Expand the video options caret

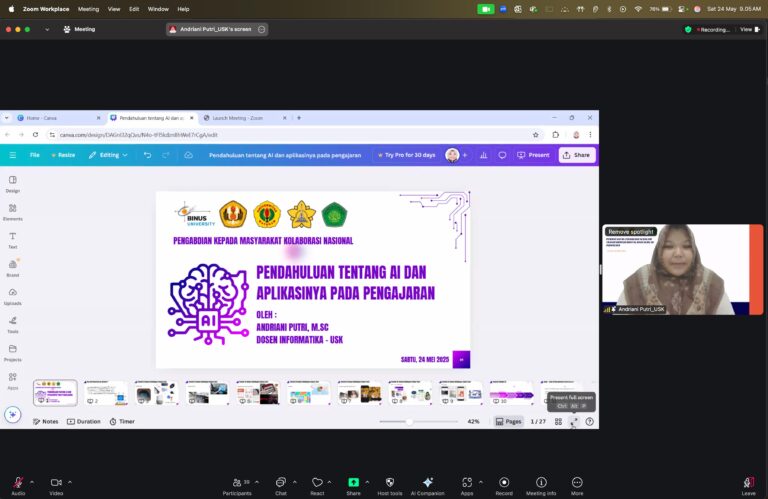(70, 482)
